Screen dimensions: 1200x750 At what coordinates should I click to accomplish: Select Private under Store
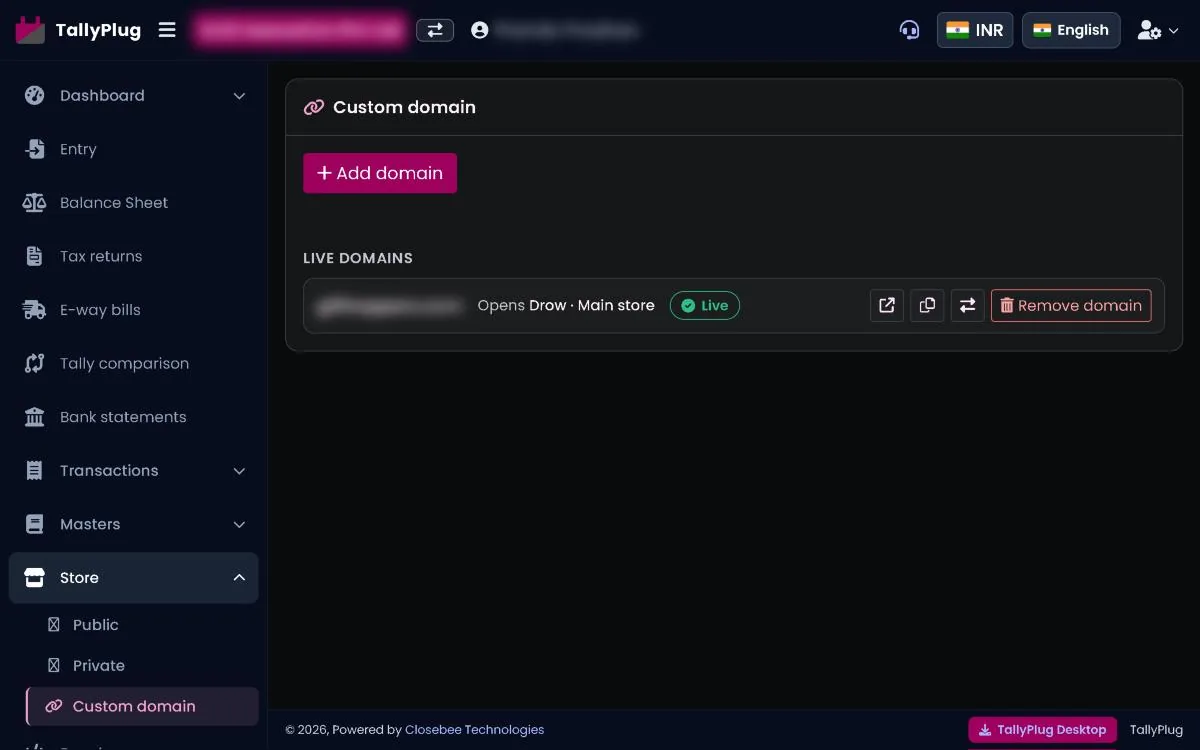(x=142, y=666)
